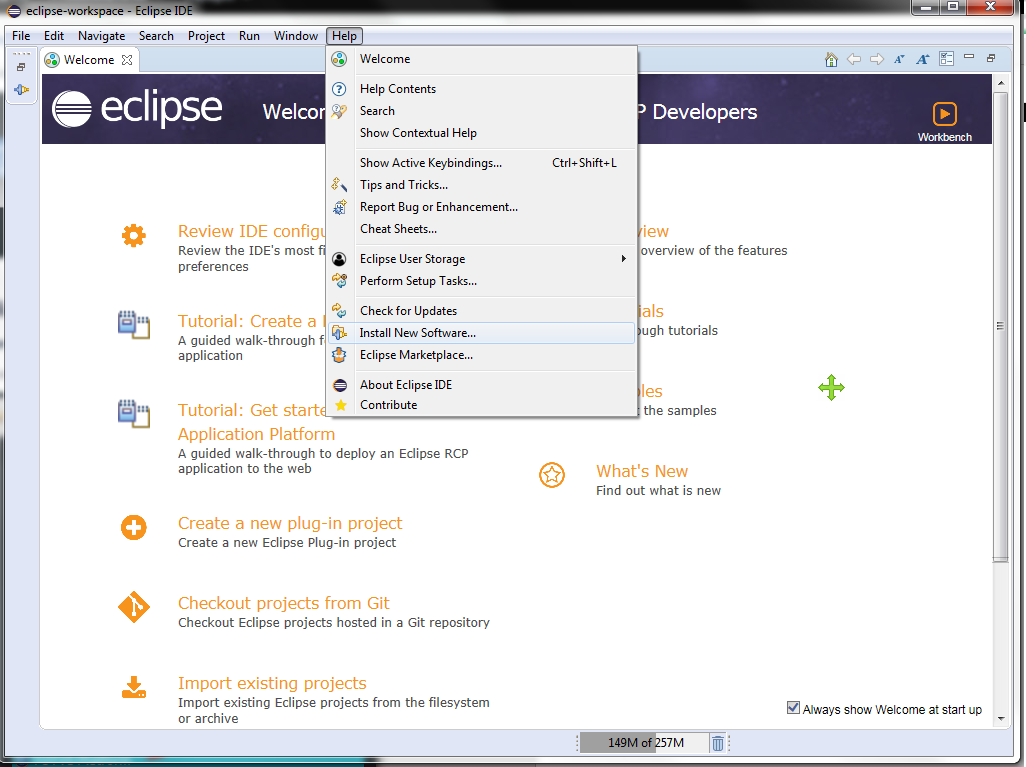The height and width of the screenshot is (767, 1026).
Task: Open Review IDE configuration link
Action: point(251,231)
